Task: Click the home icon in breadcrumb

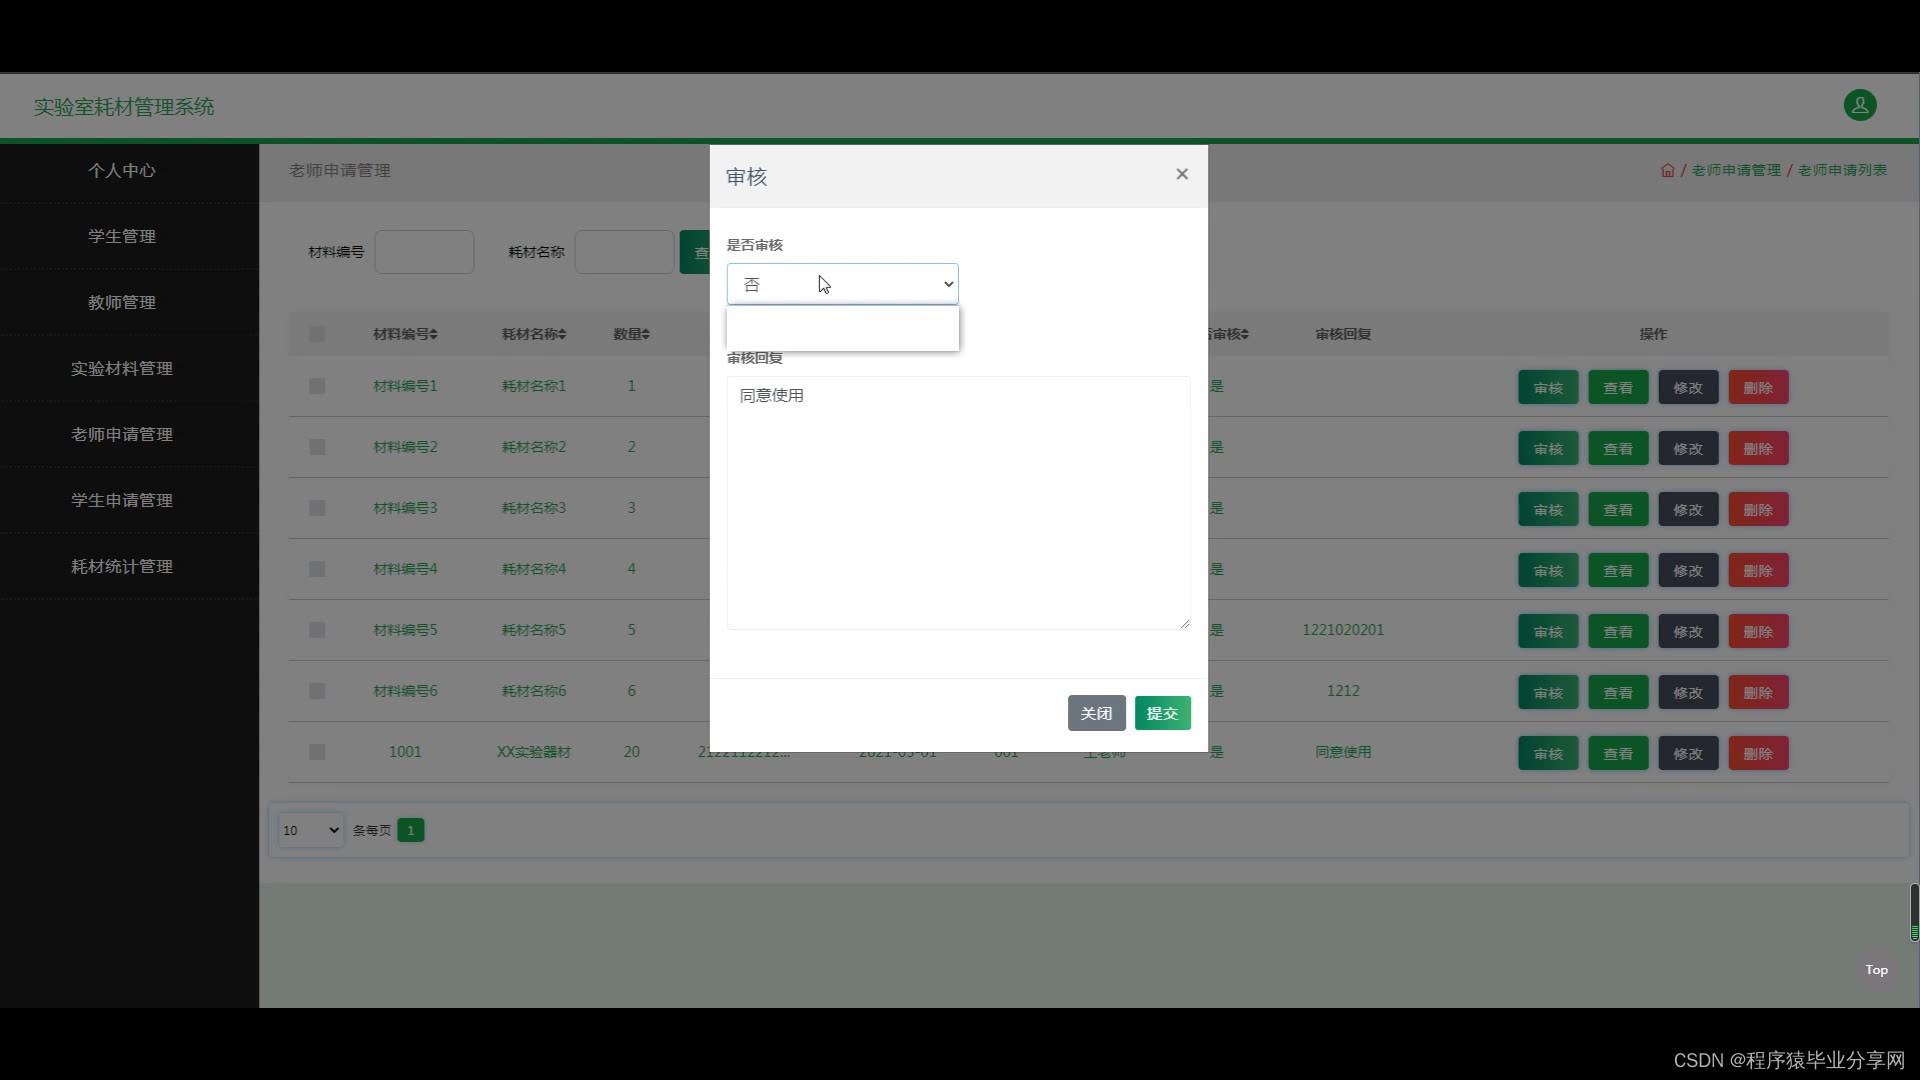Action: pyautogui.click(x=1667, y=170)
